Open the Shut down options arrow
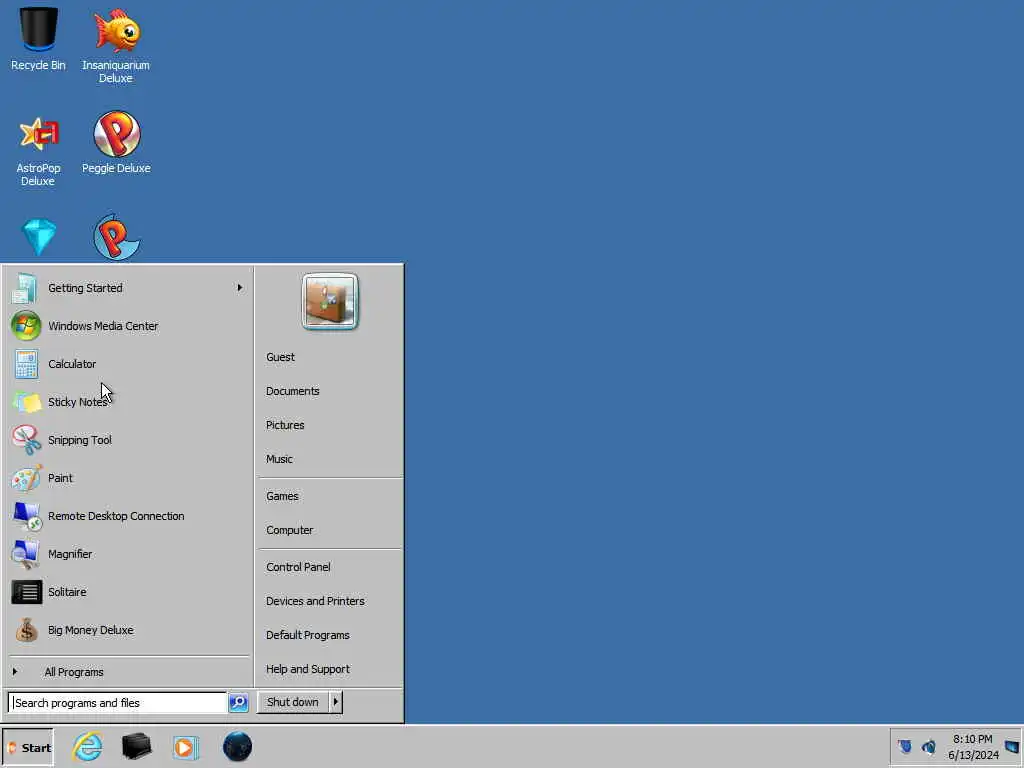This screenshot has width=1024, height=768. click(x=335, y=702)
